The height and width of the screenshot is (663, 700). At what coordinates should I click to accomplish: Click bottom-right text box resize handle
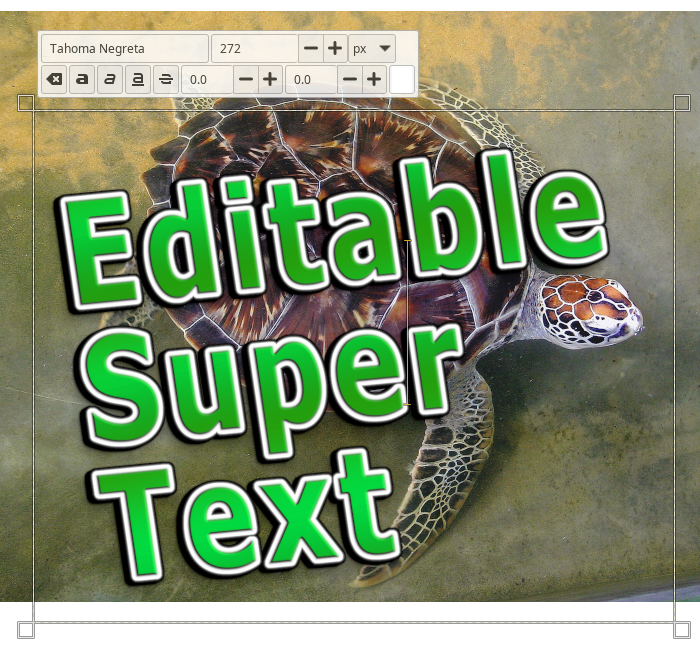[682, 630]
